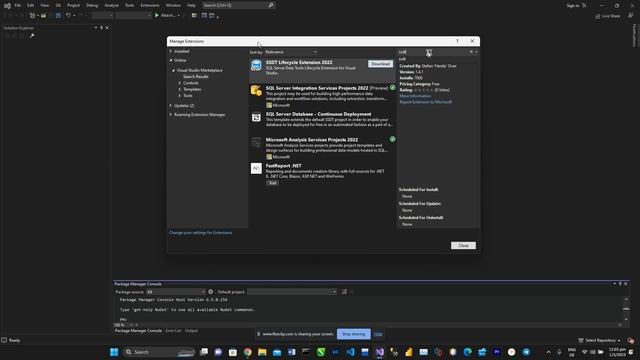Select the FastReport .NET extension icon
This screenshot has height=360, width=640.
pyautogui.click(x=256, y=168)
